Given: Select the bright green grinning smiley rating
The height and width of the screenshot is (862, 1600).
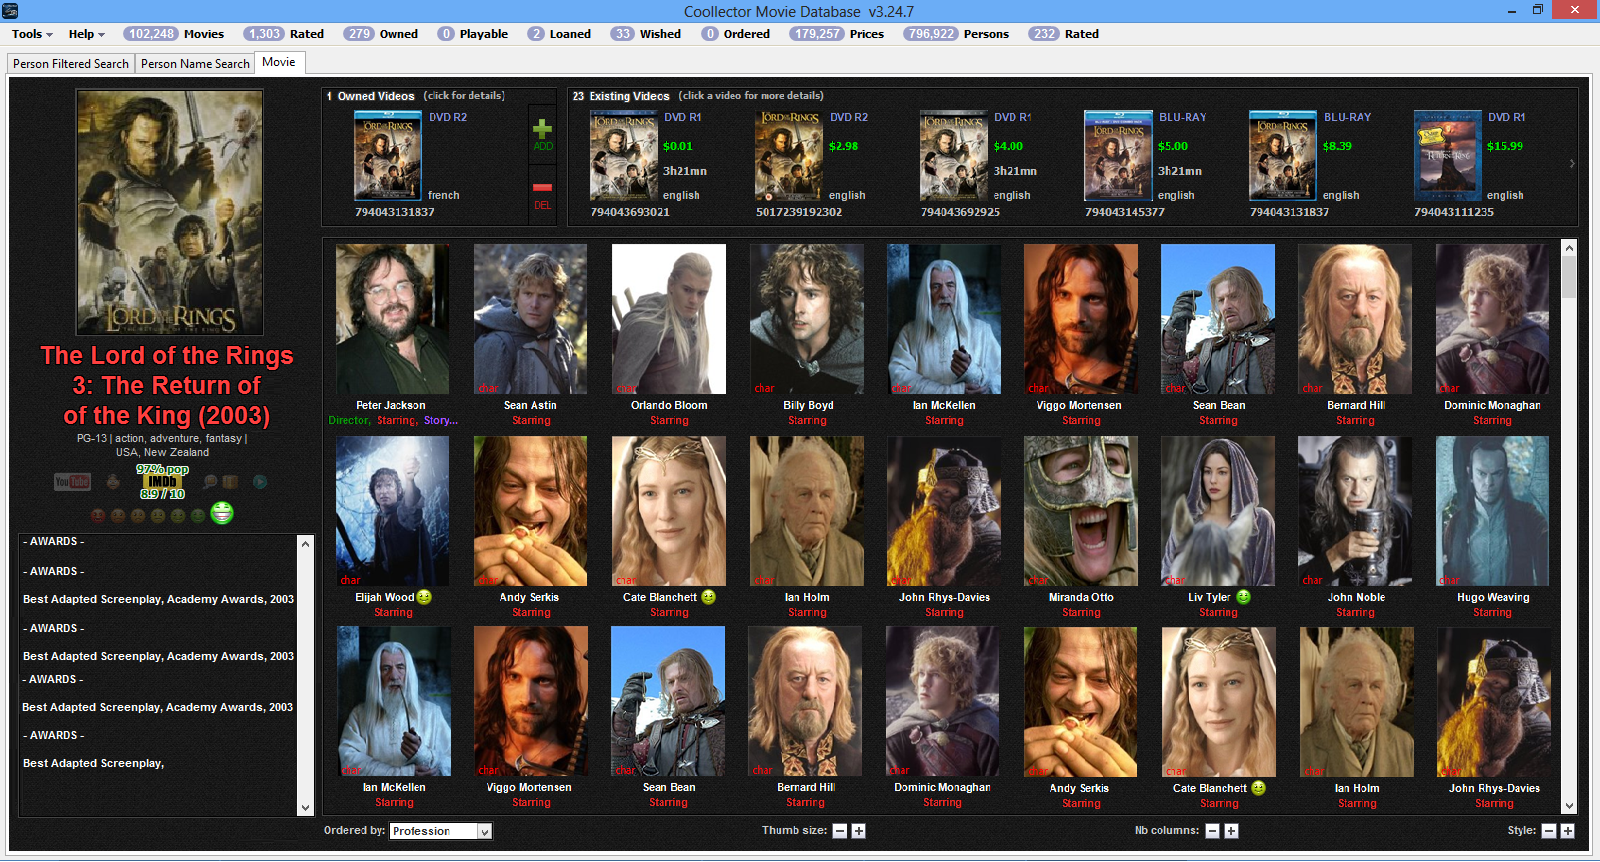Looking at the screenshot, I should point(222,513).
